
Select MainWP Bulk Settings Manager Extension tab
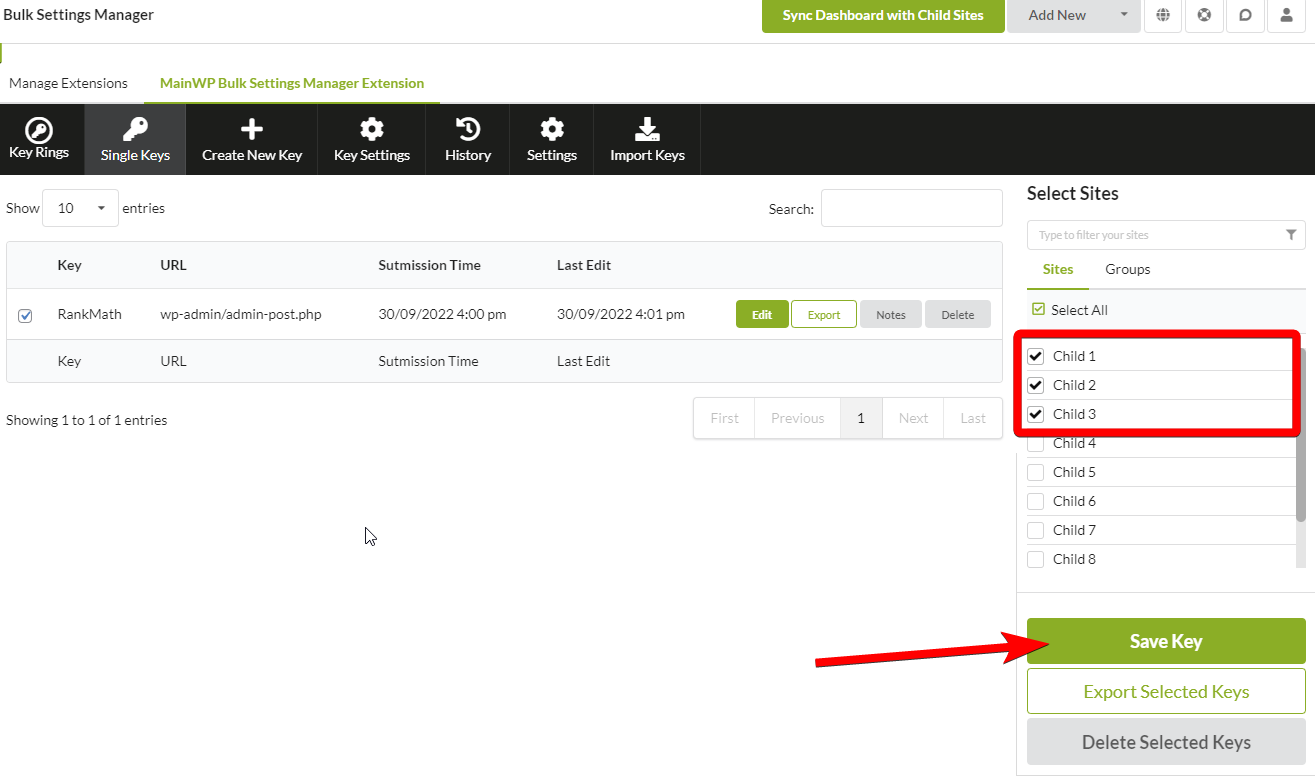pos(292,83)
